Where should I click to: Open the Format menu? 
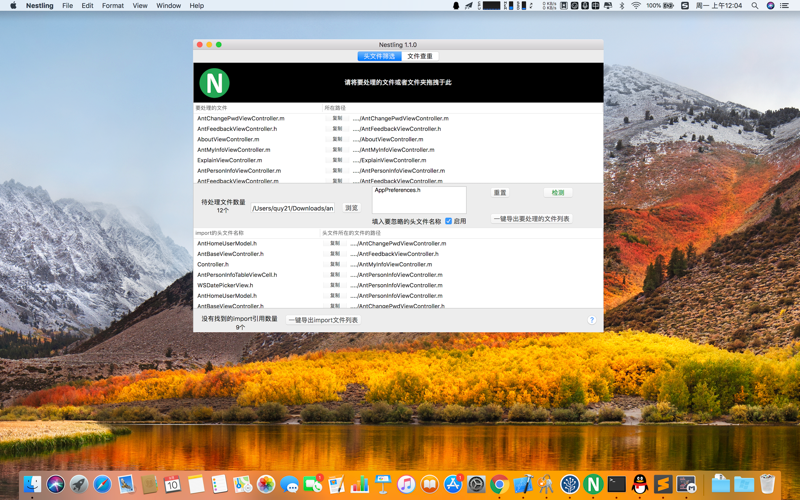(113, 6)
